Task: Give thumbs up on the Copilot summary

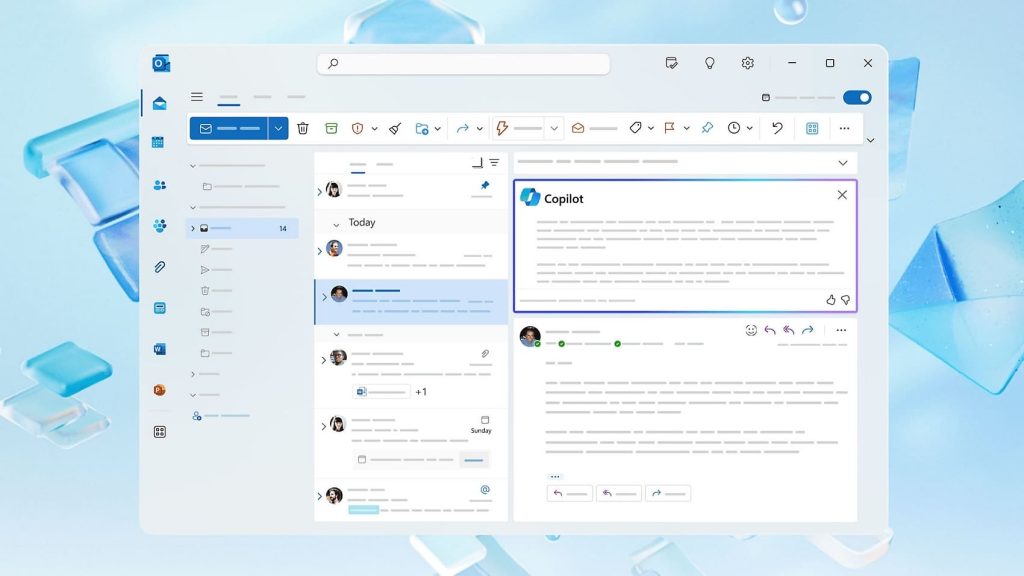Action: pyautogui.click(x=830, y=299)
